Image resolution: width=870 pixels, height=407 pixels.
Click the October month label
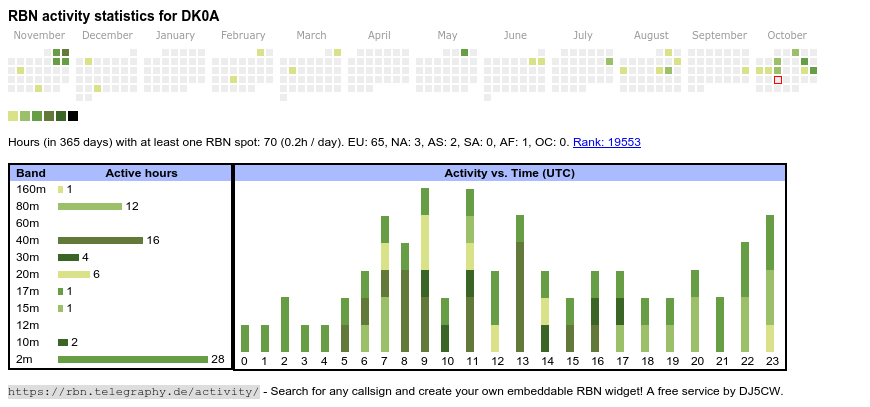click(x=787, y=36)
